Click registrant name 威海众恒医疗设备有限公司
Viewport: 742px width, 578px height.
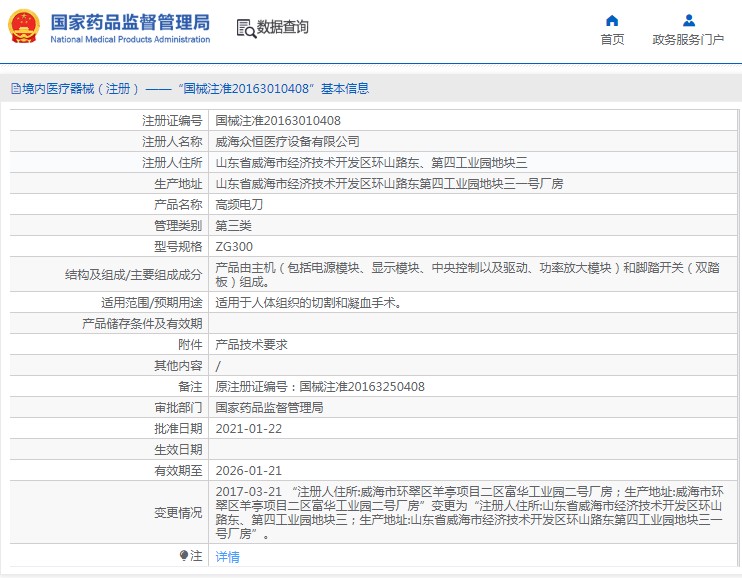pos(287,142)
